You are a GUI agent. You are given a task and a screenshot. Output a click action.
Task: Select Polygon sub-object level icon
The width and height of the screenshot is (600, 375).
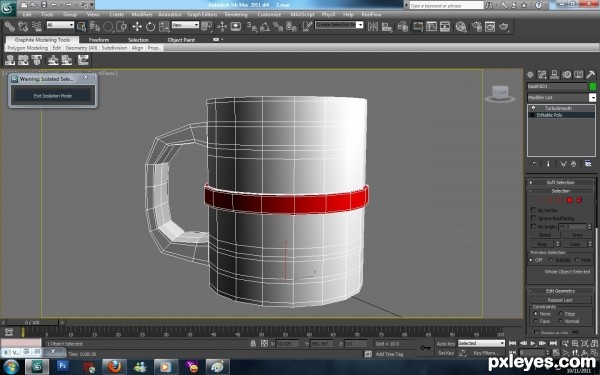(569, 200)
